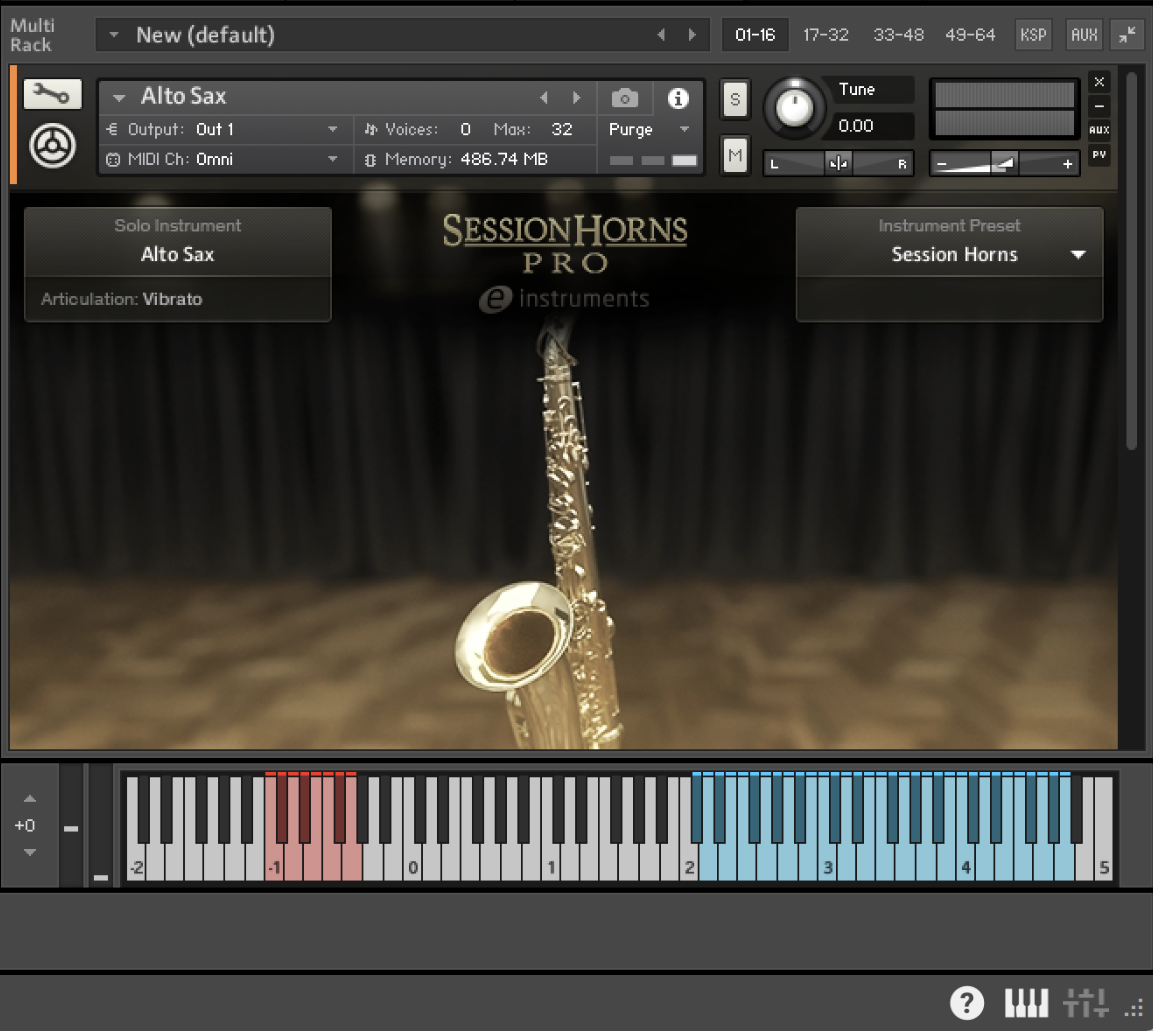
Task: Switch to rack page 17-32
Action: coord(826,35)
